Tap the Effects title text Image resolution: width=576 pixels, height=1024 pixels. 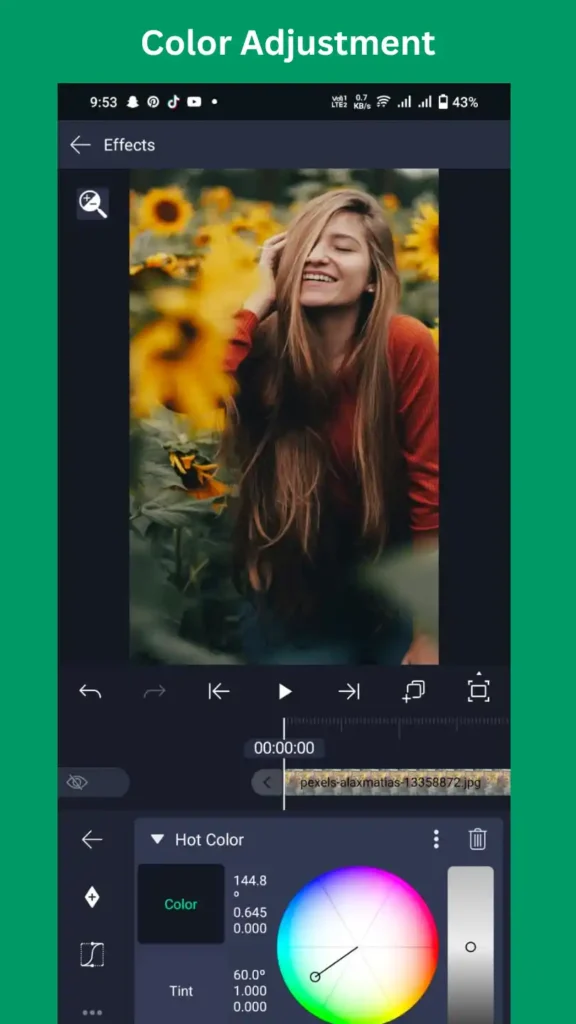point(129,145)
